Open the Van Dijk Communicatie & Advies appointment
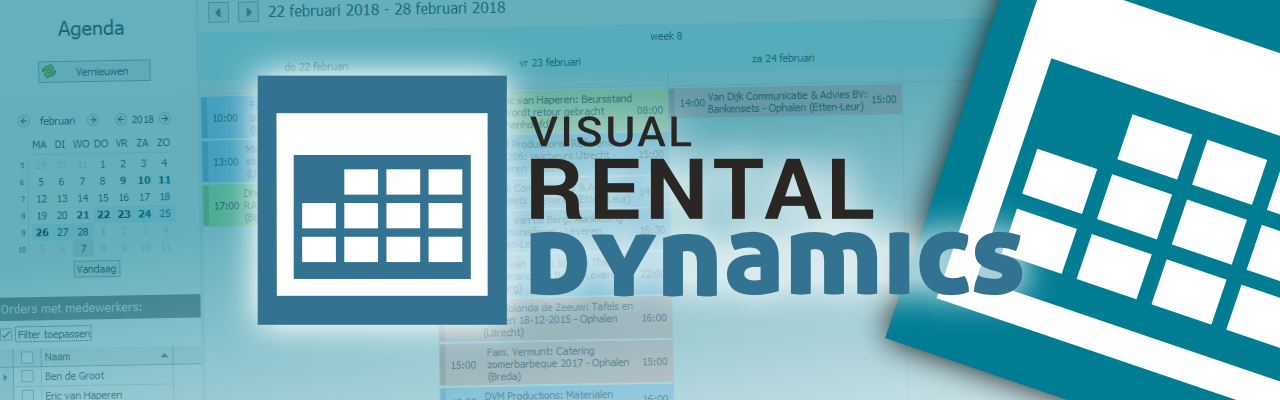This screenshot has width=1280, height=400. click(x=786, y=100)
